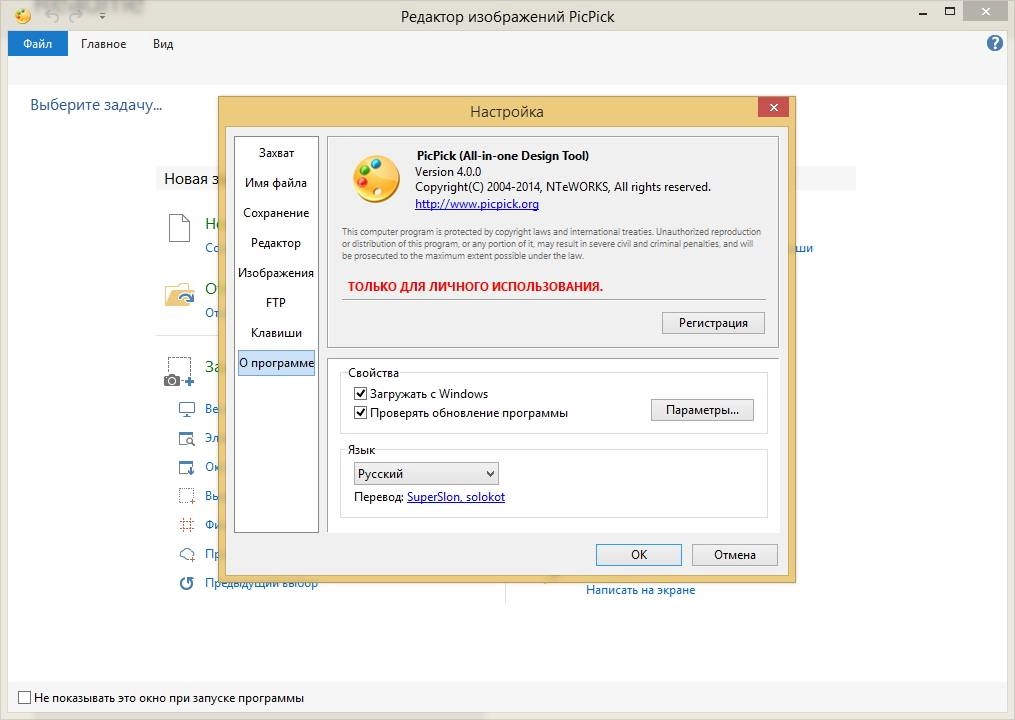Open the blue help question mark icon
Screen dimensions: 1015x720
tap(995, 43)
